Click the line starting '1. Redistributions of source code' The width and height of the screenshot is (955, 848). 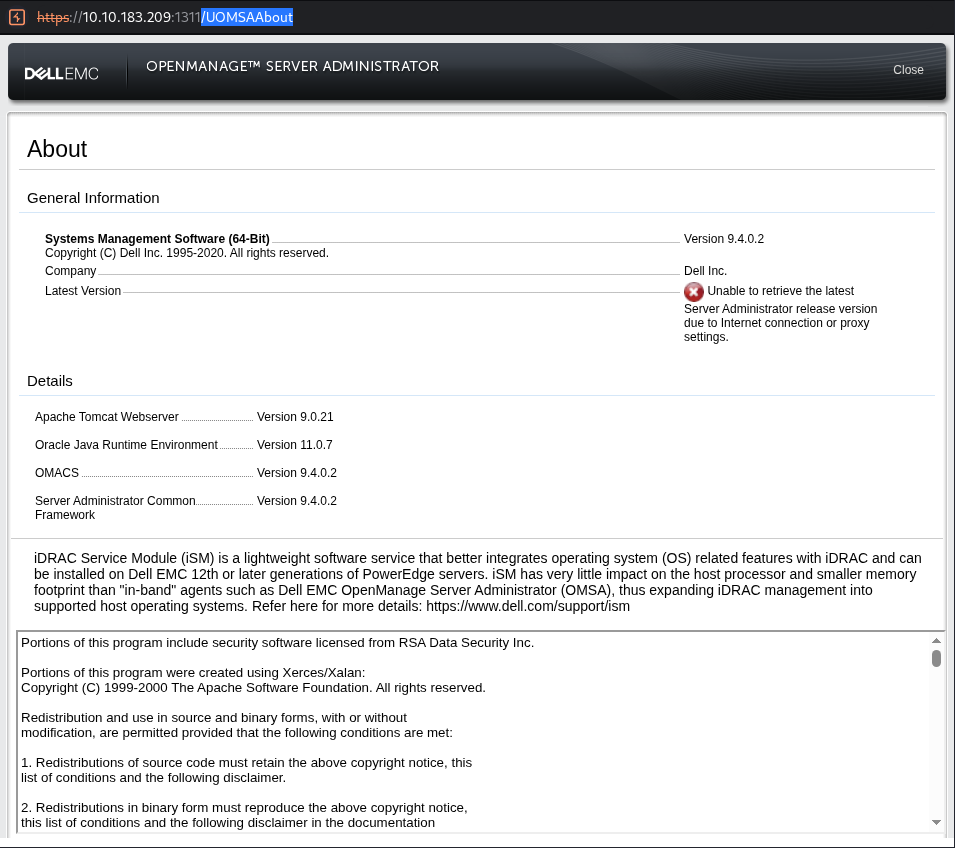[x=246, y=763]
